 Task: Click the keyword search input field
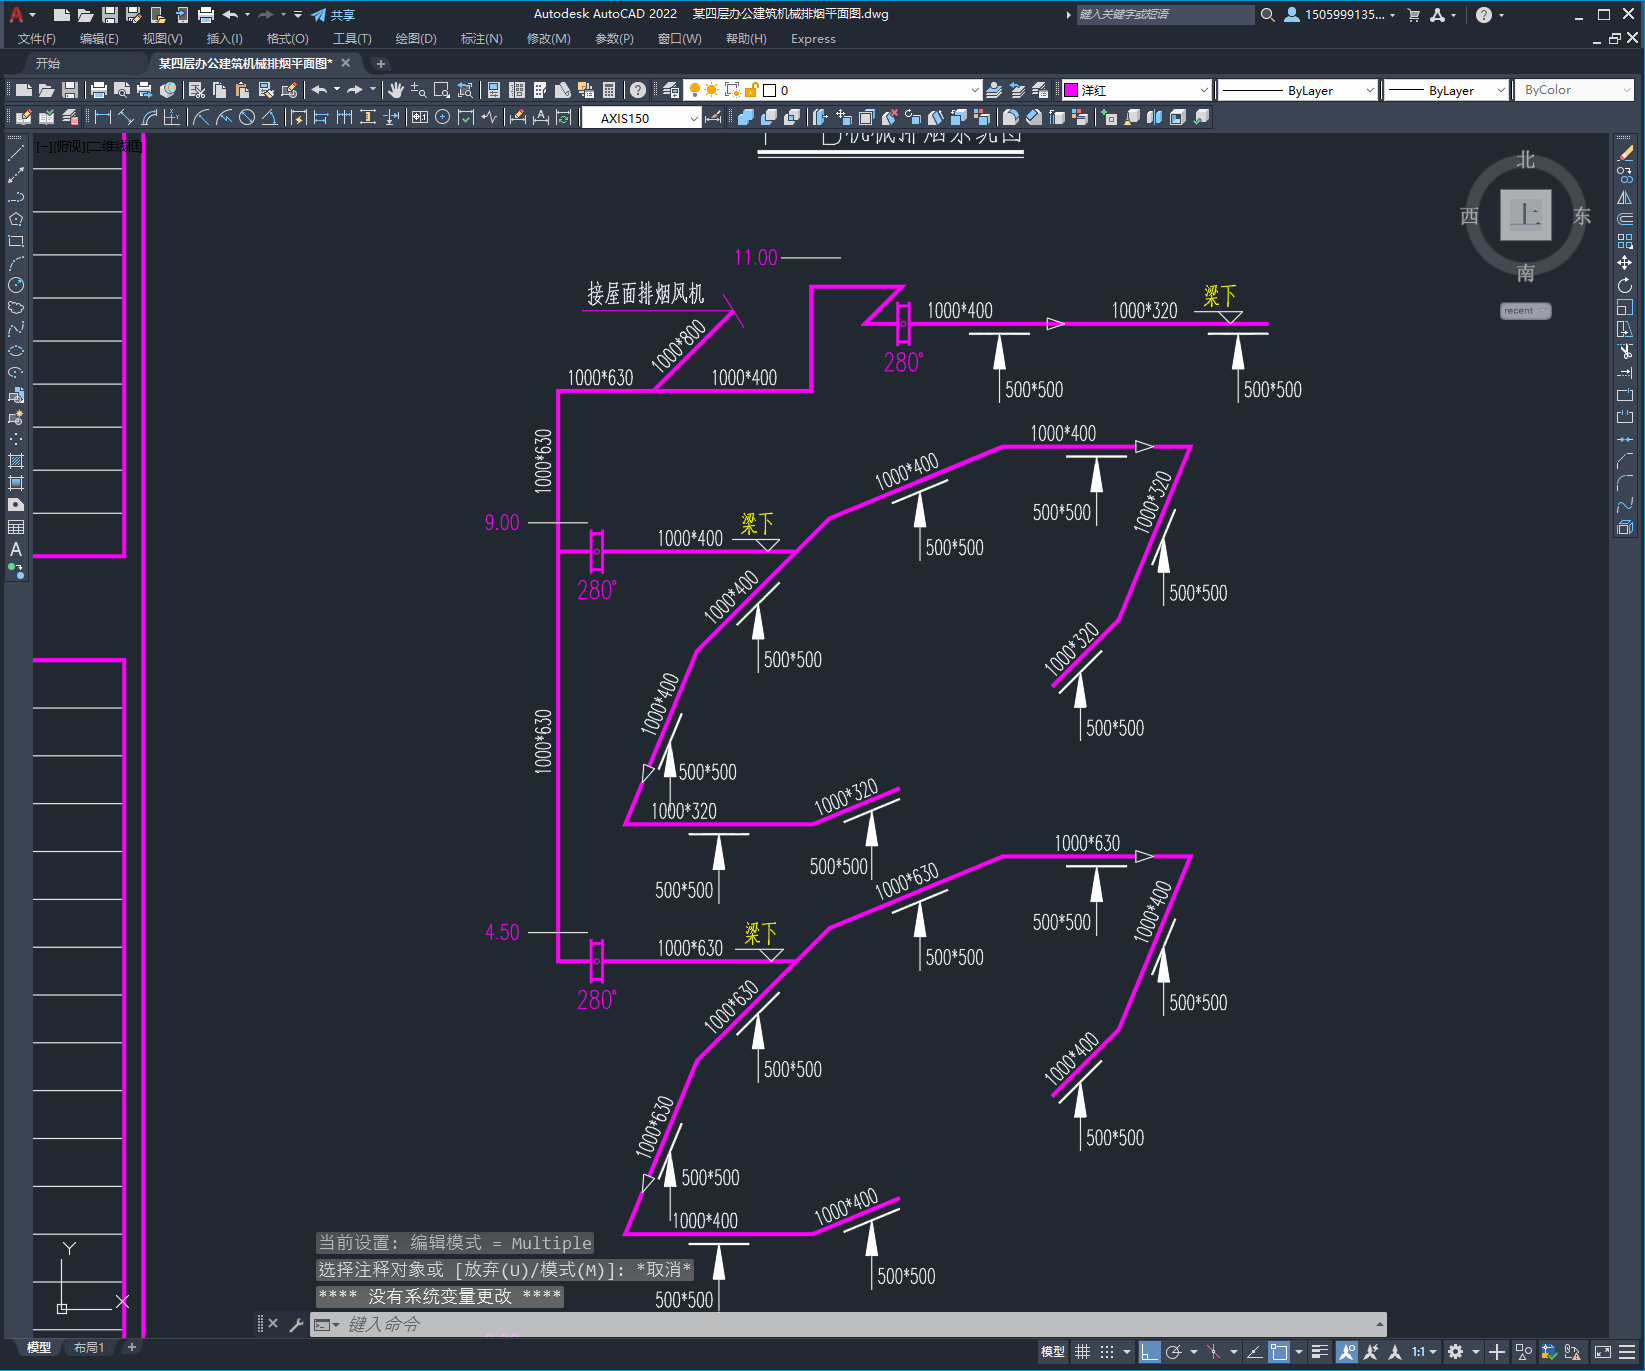[x=1165, y=15]
